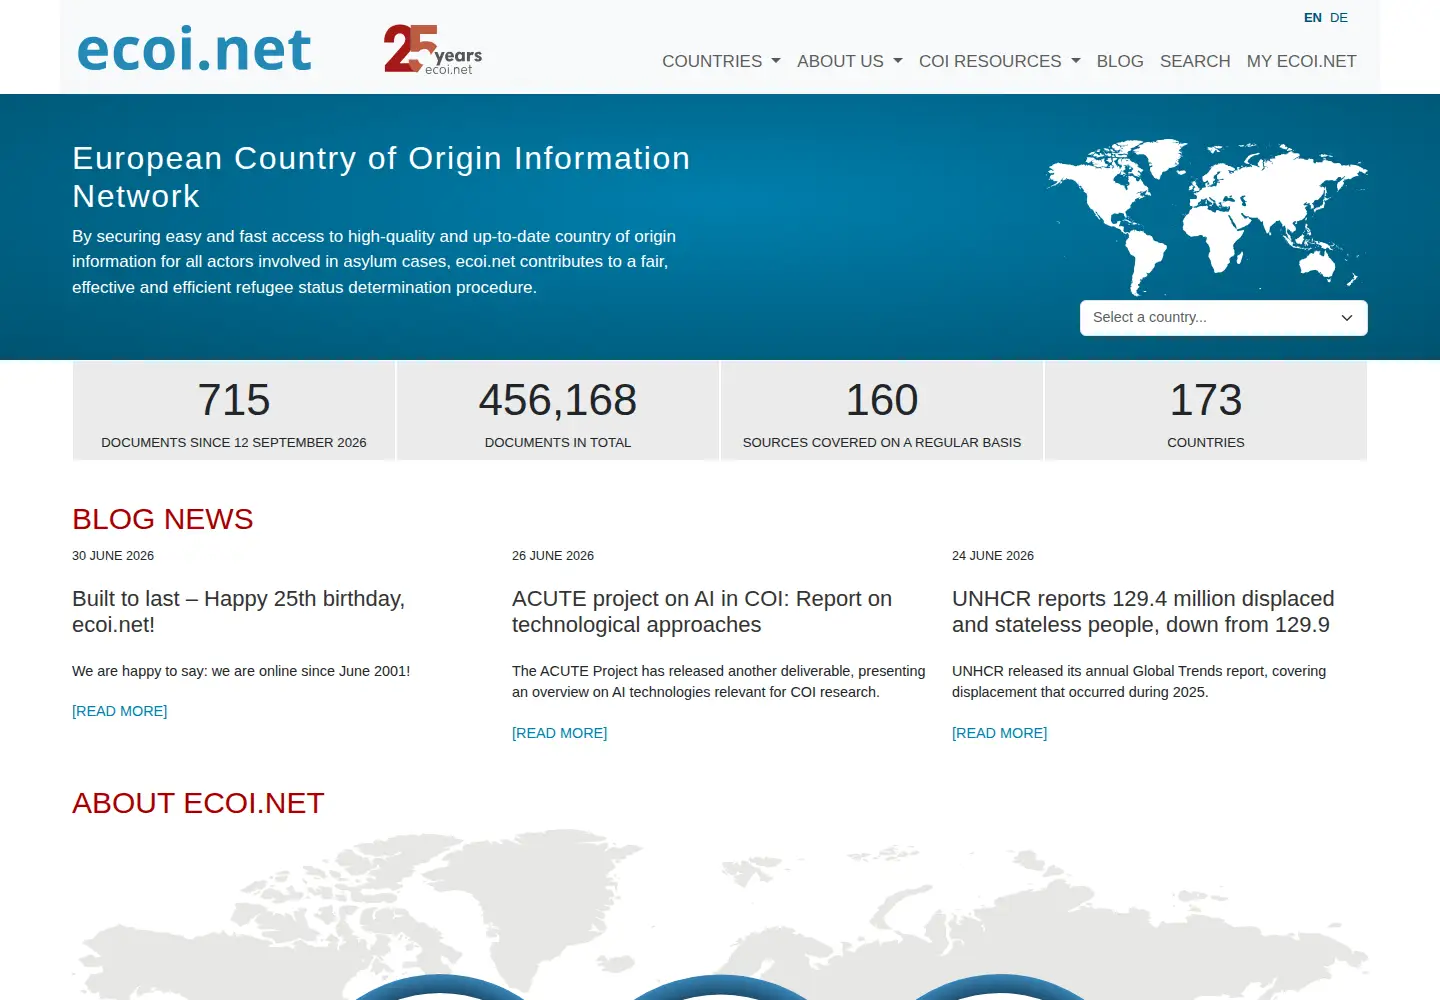Click the ecoi.net logo
This screenshot has width=1440, height=1000.
[x=194, y=49]
